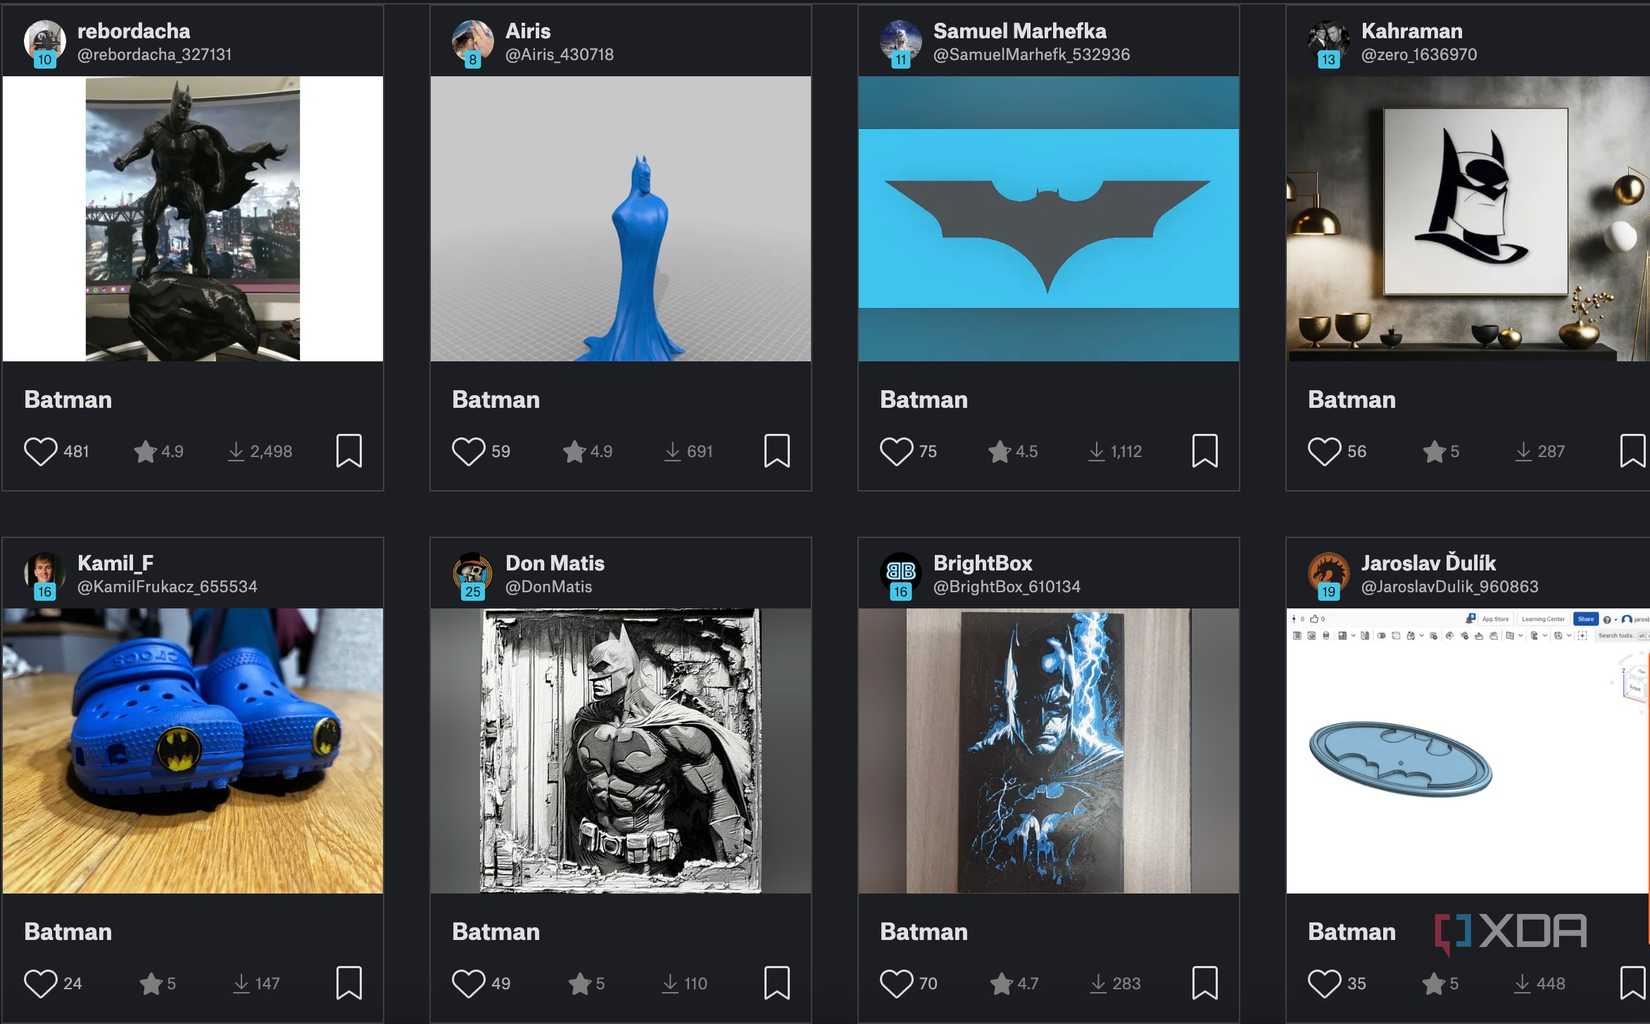Like BrightBox's Batman painting model
This screenshot has height=1024, width=1650.
(897, 984)
